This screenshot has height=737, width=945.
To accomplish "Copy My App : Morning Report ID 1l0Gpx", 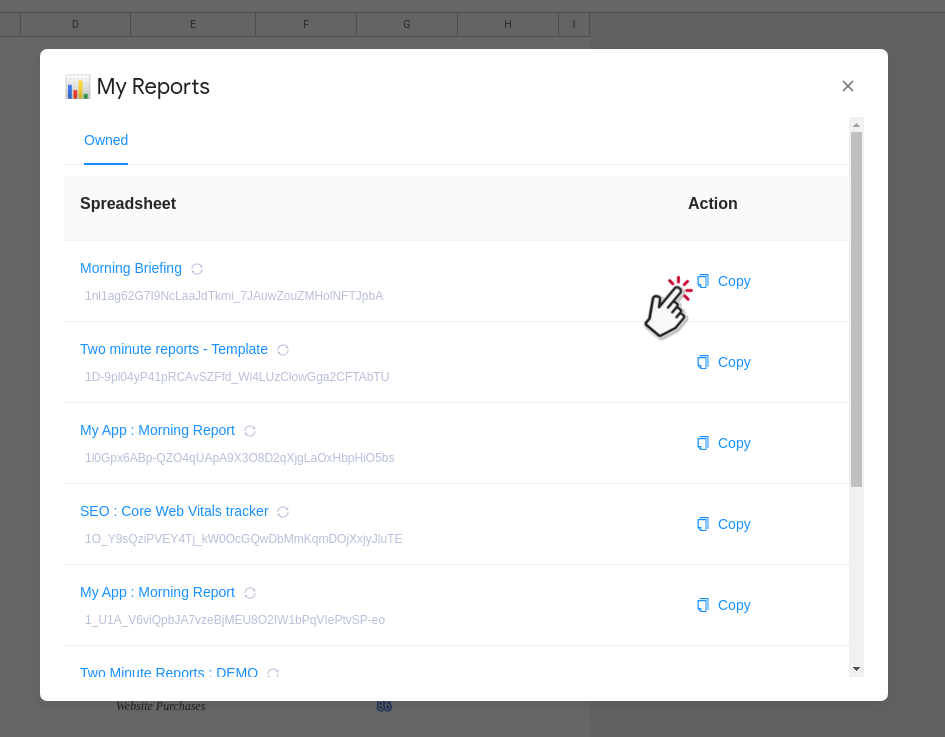I will tap(723, 444).
